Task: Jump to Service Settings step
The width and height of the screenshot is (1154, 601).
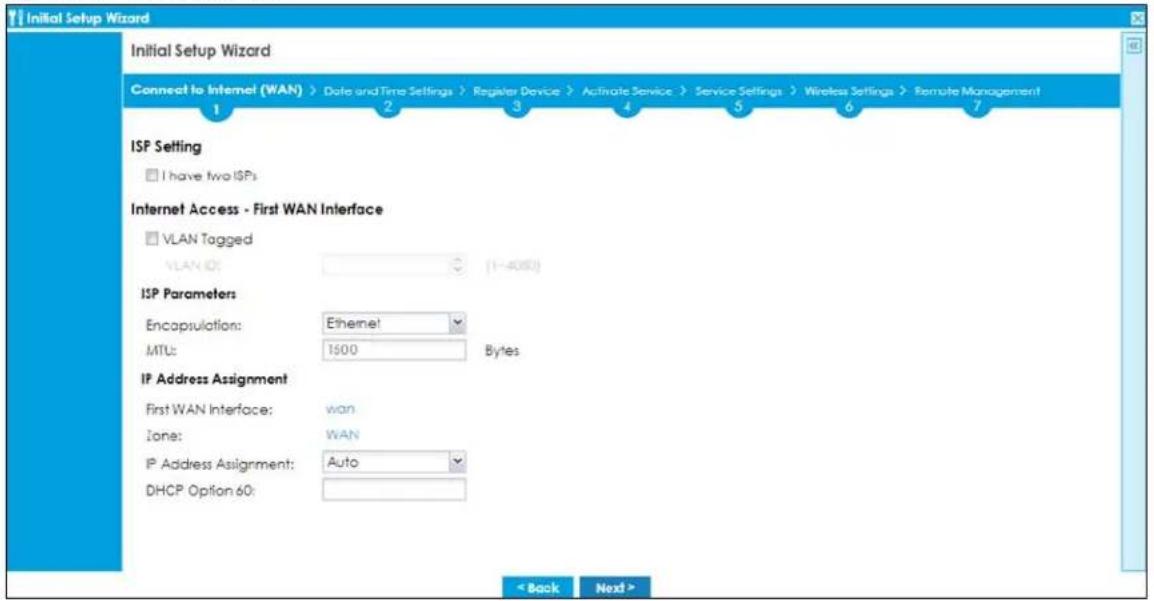Action: click(738, 91)
